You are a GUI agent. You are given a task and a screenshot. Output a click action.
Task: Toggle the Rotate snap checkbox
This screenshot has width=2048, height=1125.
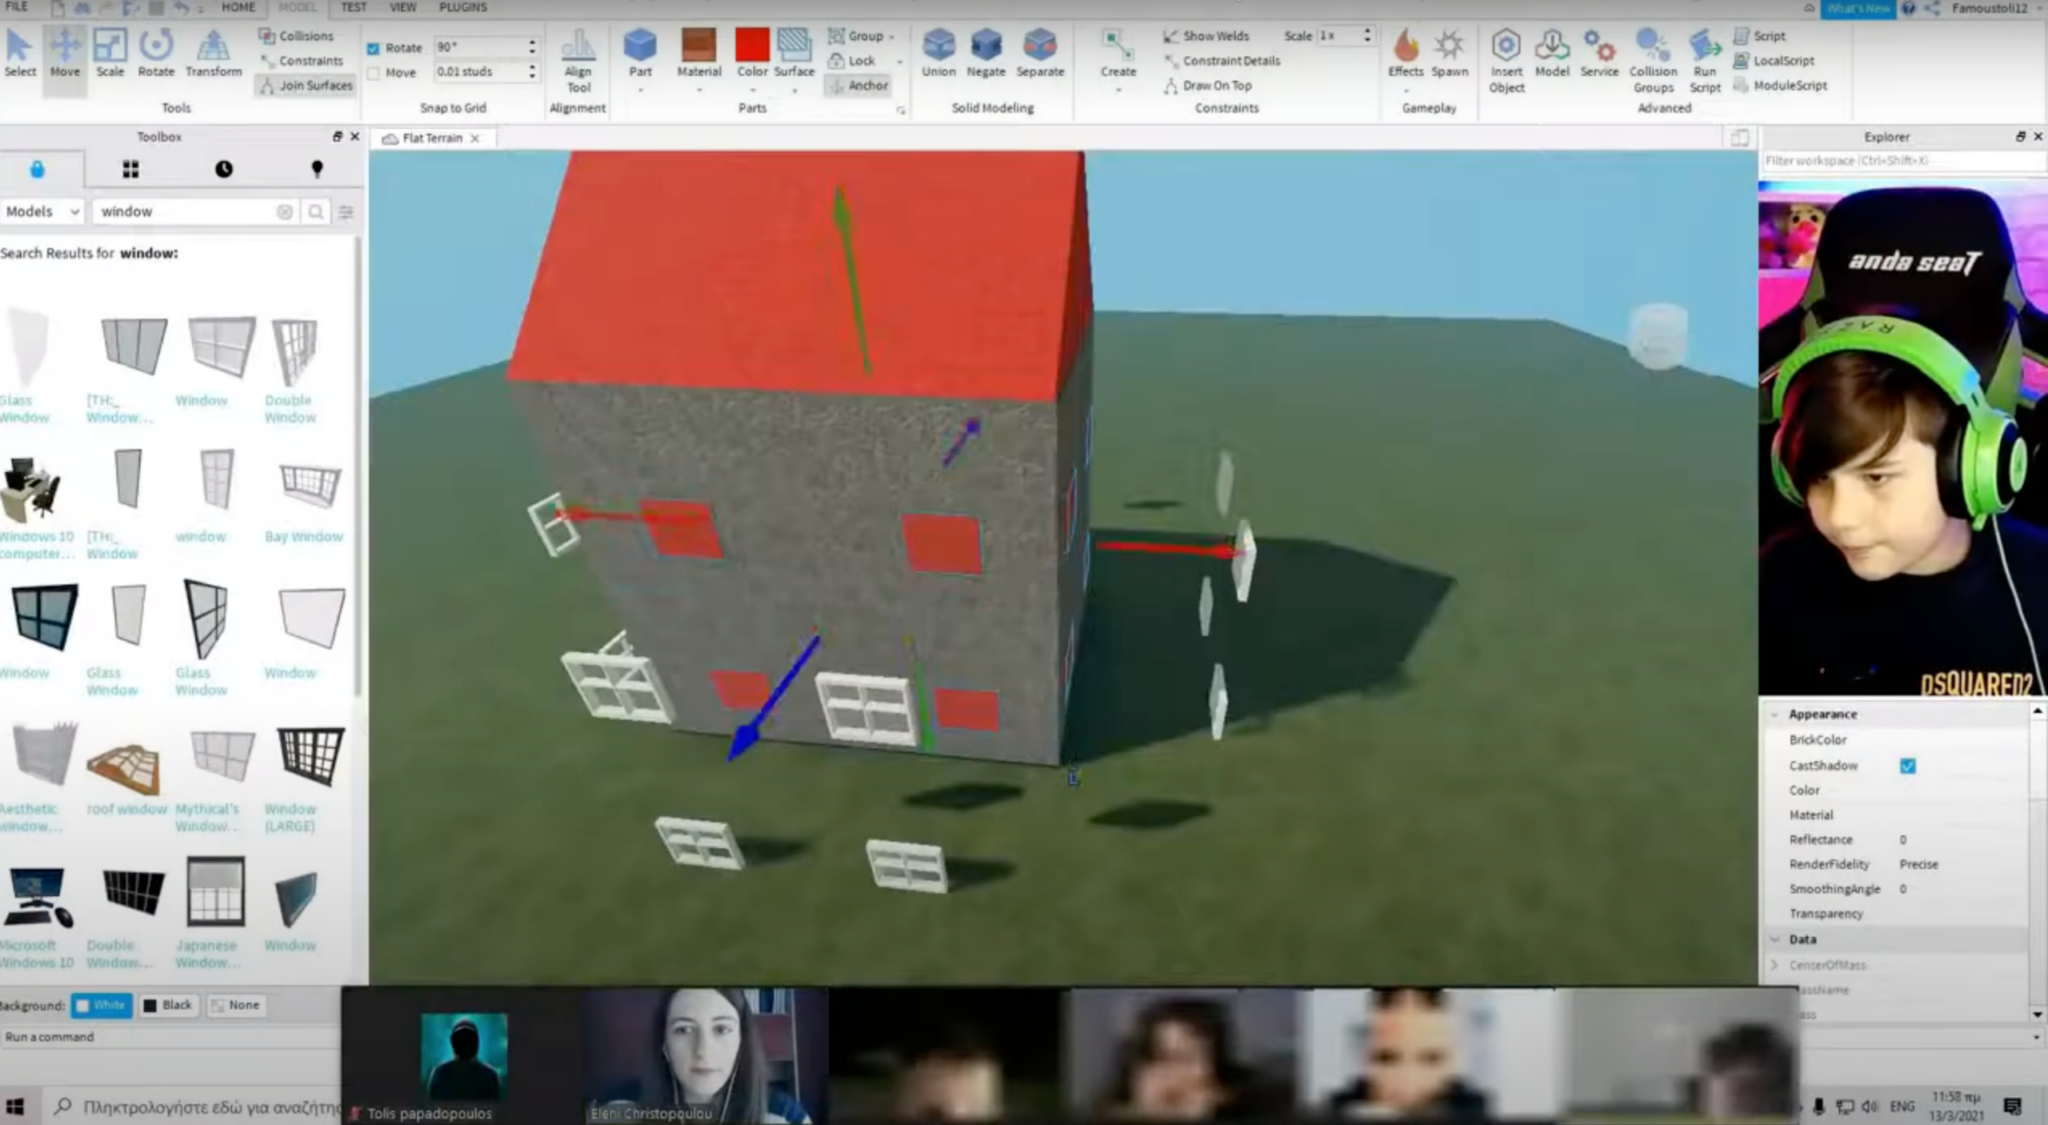[373, 48]
